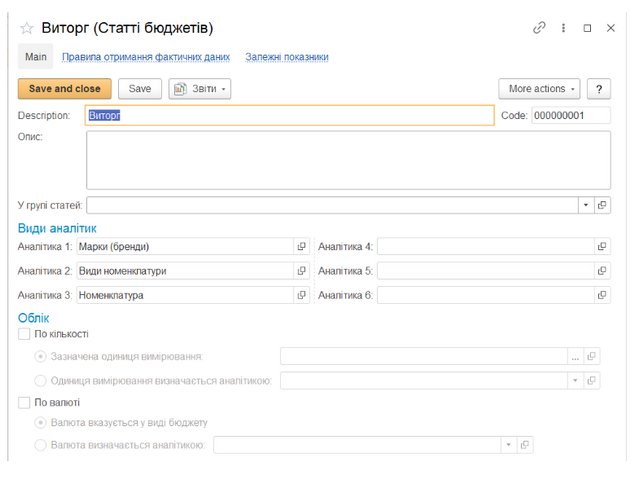Open selected item icon for Аналітика 1

(301, 246)
